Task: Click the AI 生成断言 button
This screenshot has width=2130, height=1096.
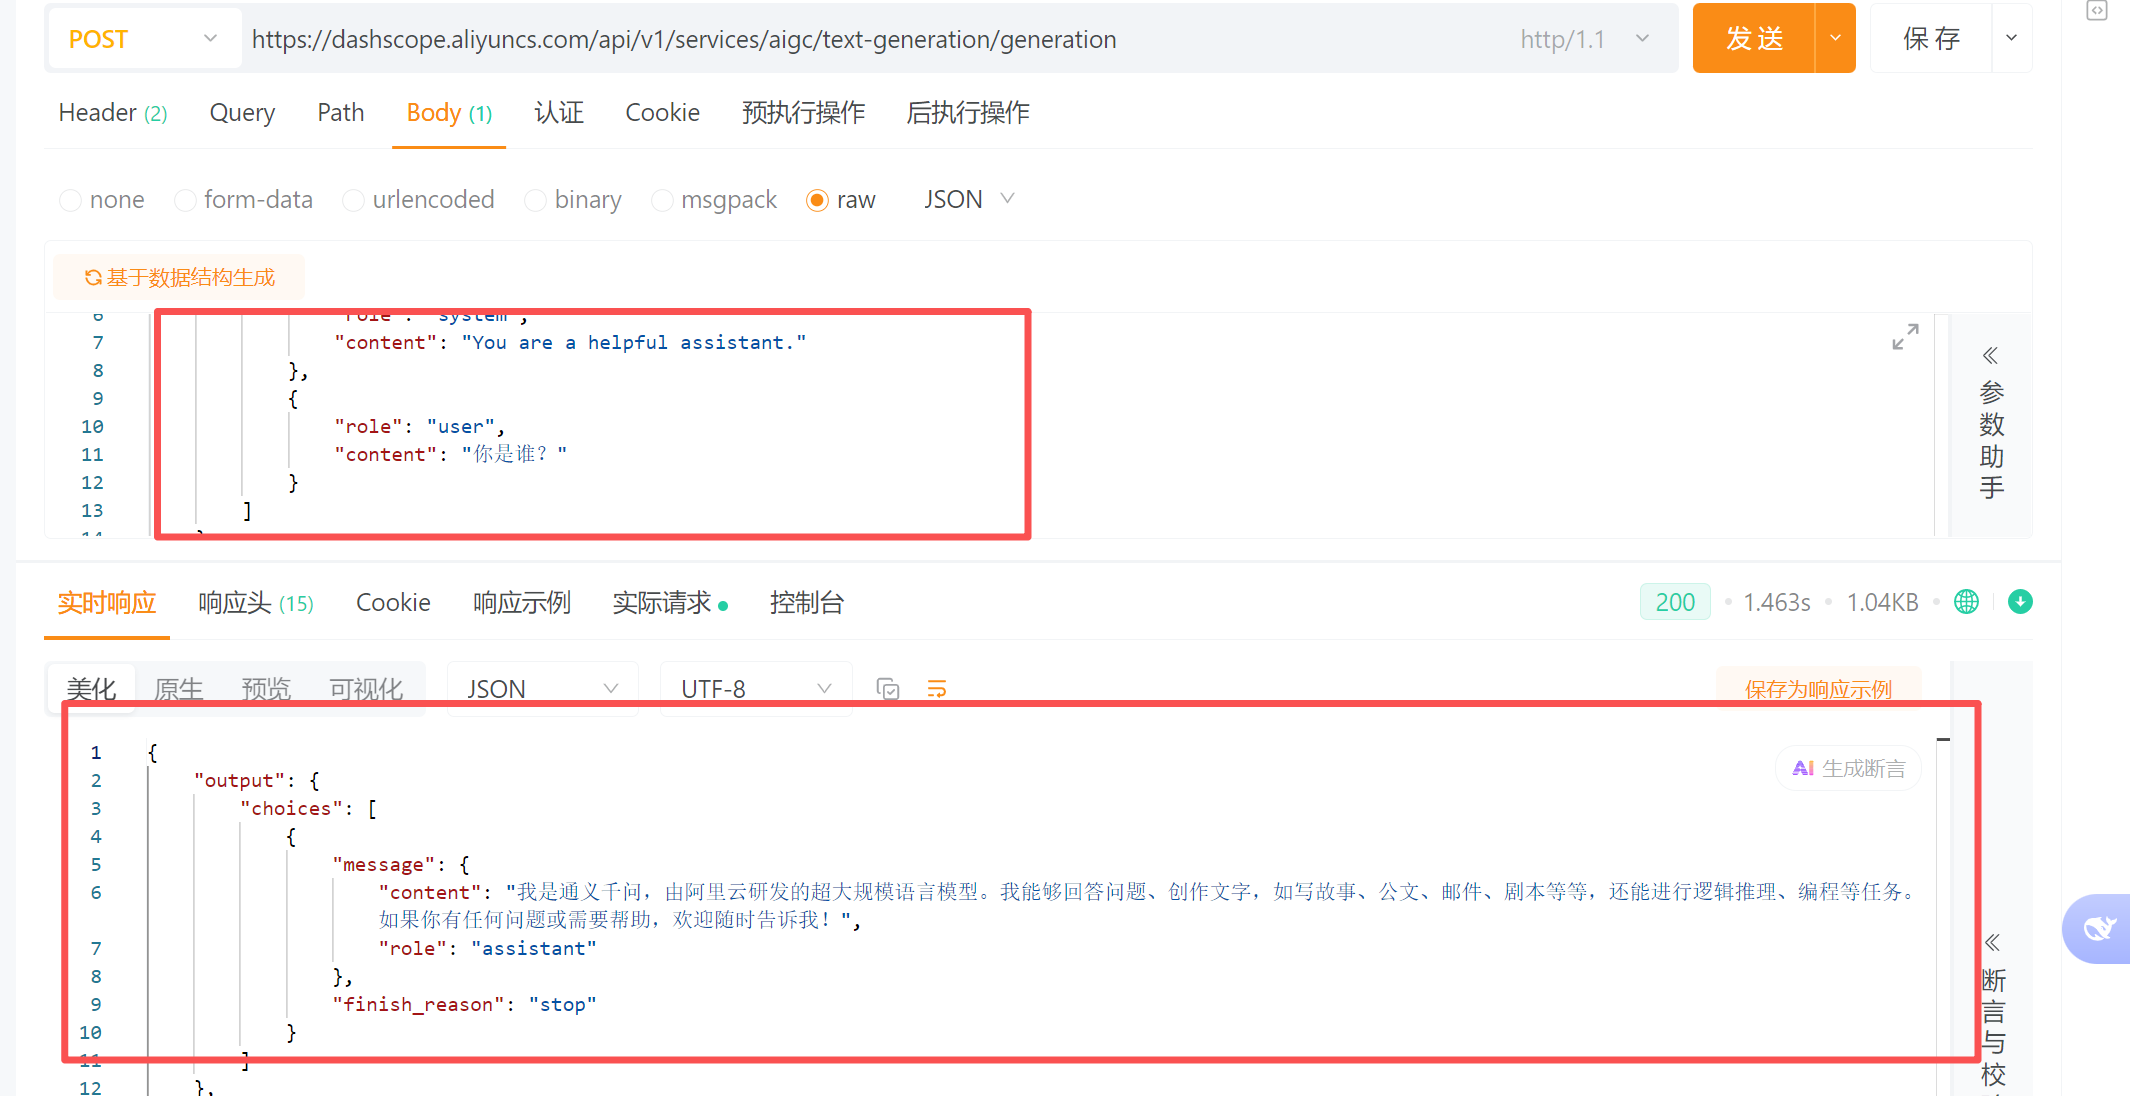Action: click(x=1848, y=768)
